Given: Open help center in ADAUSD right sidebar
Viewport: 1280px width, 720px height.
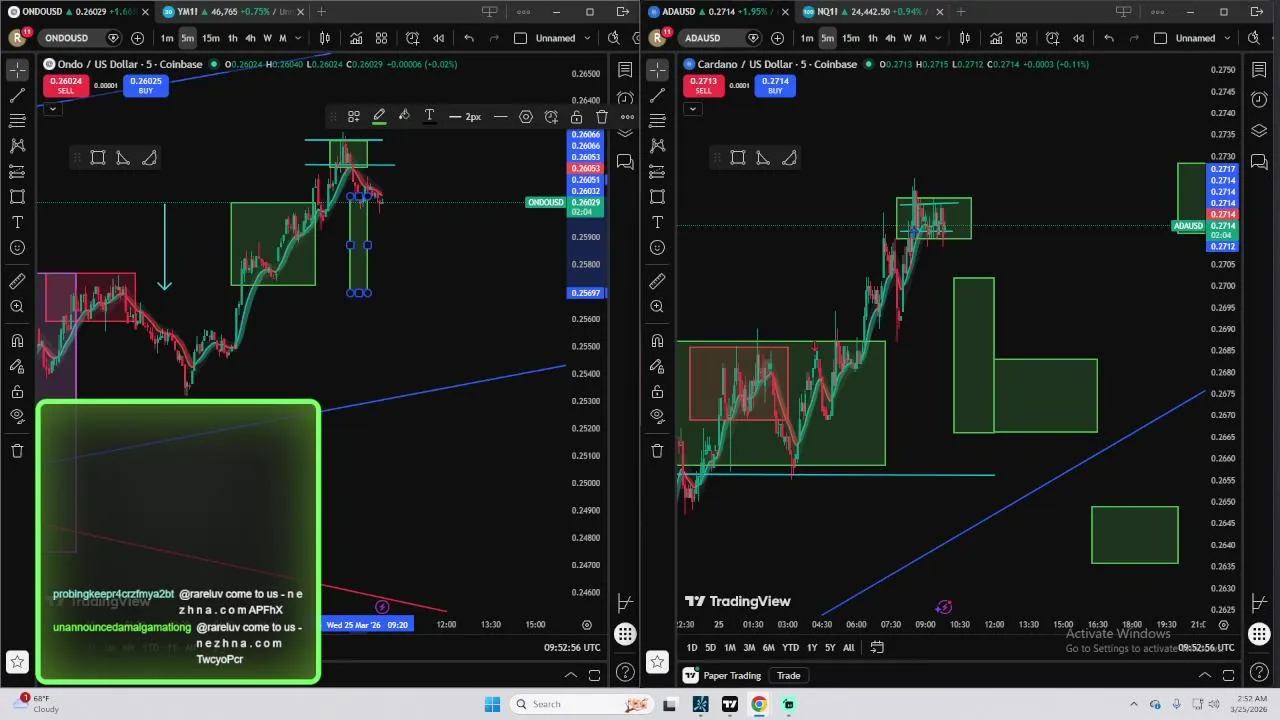Looking at the screenshot, I should pyautogui.click(x=1259, y=672).
